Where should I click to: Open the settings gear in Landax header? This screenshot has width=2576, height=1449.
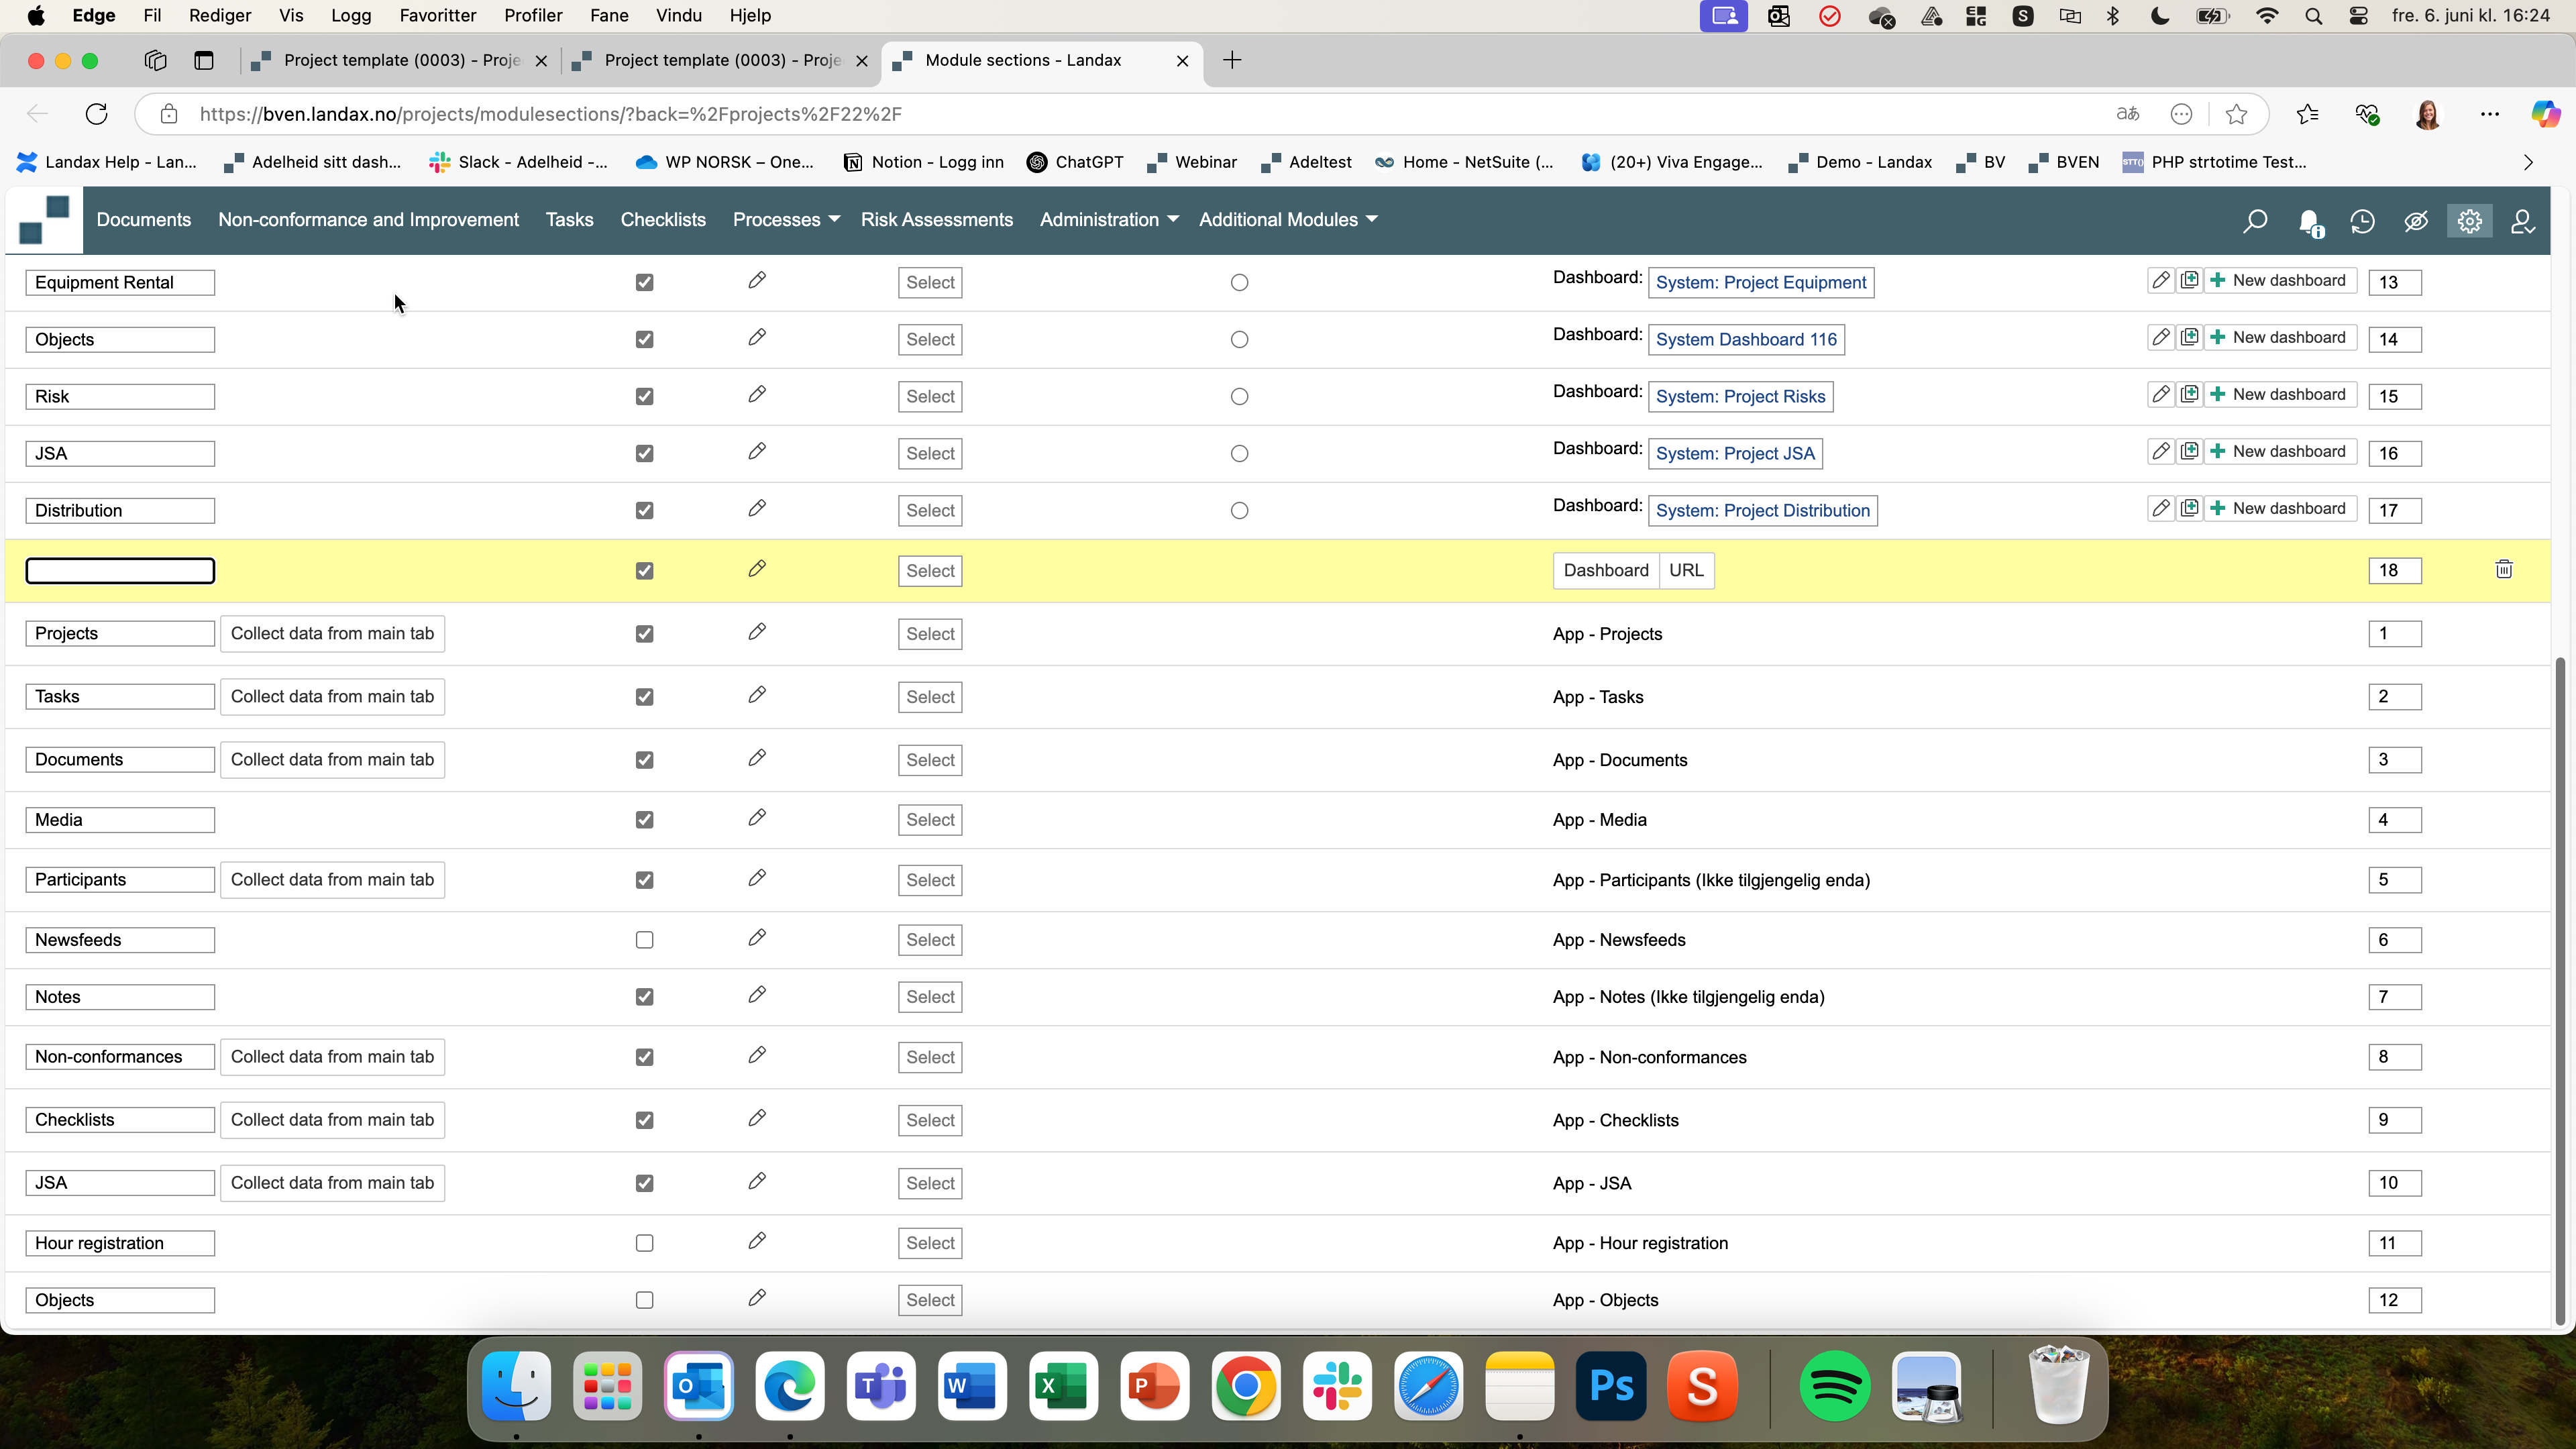2469,221
